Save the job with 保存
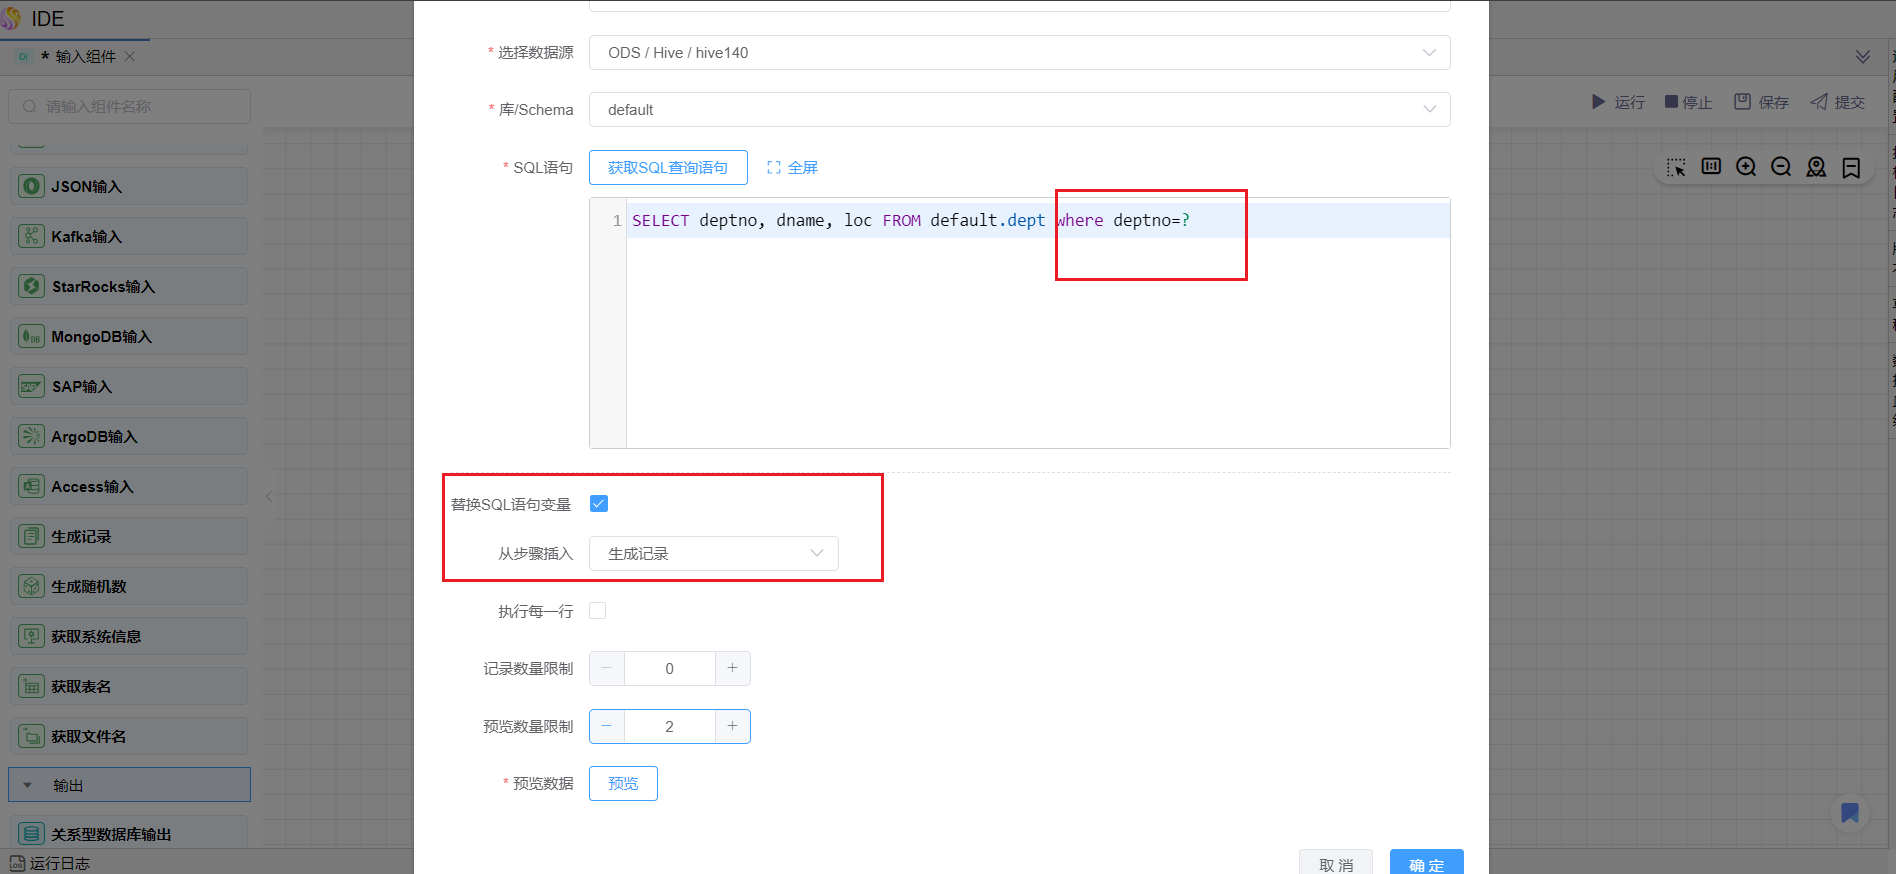 (1761, 102)
